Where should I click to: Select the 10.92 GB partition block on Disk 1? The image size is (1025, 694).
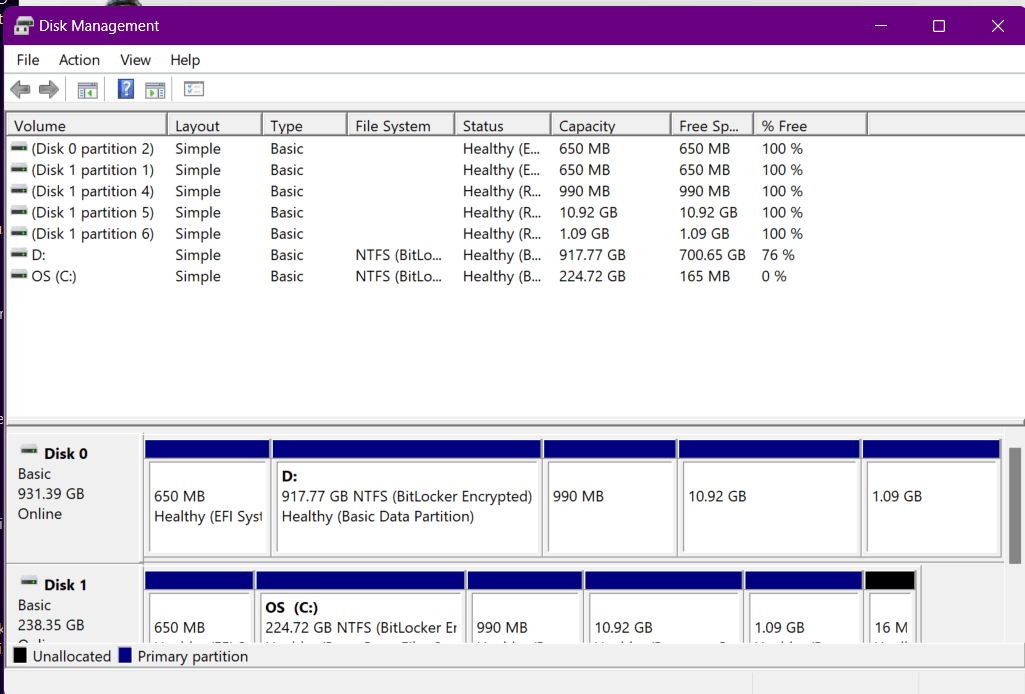(x=664, y=608)
